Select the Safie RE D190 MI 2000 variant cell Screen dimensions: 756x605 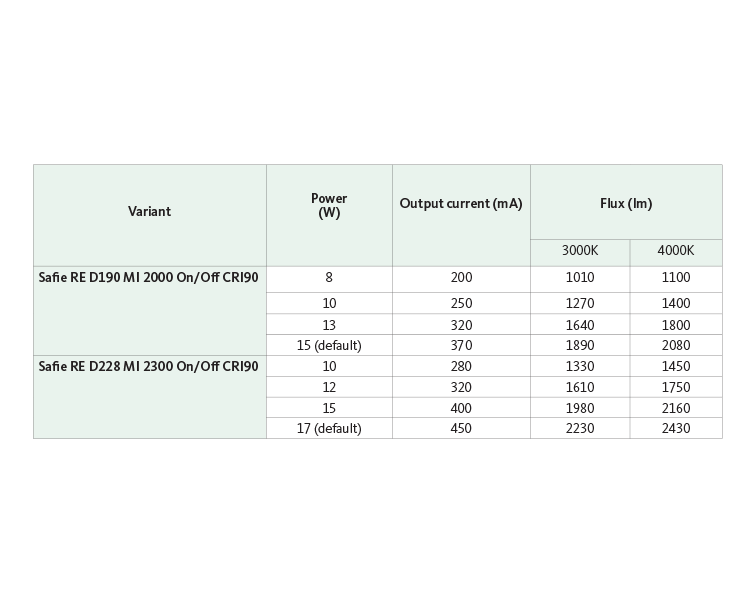point(149,278)
